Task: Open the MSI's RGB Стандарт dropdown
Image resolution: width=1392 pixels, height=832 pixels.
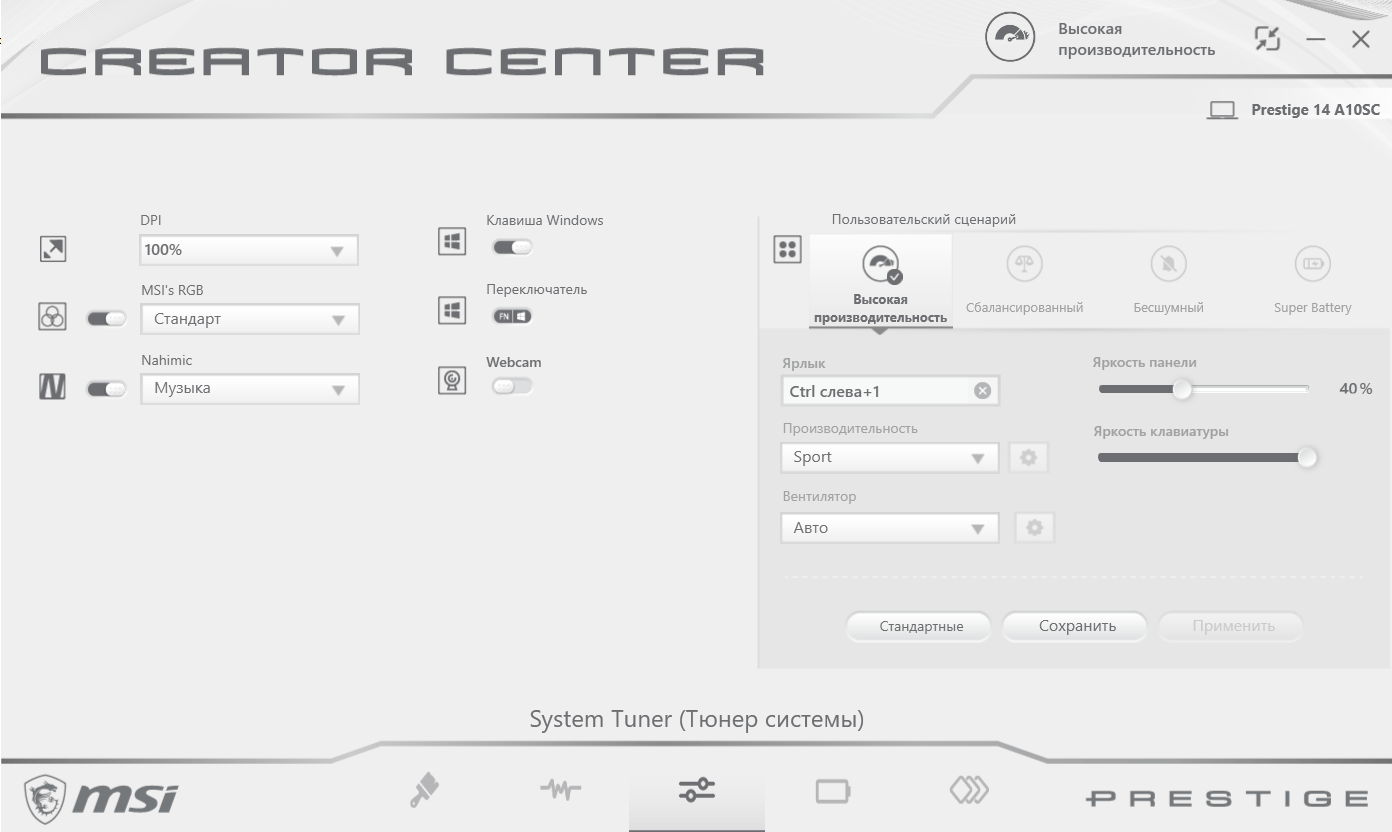Action: (x=249, y=320)
